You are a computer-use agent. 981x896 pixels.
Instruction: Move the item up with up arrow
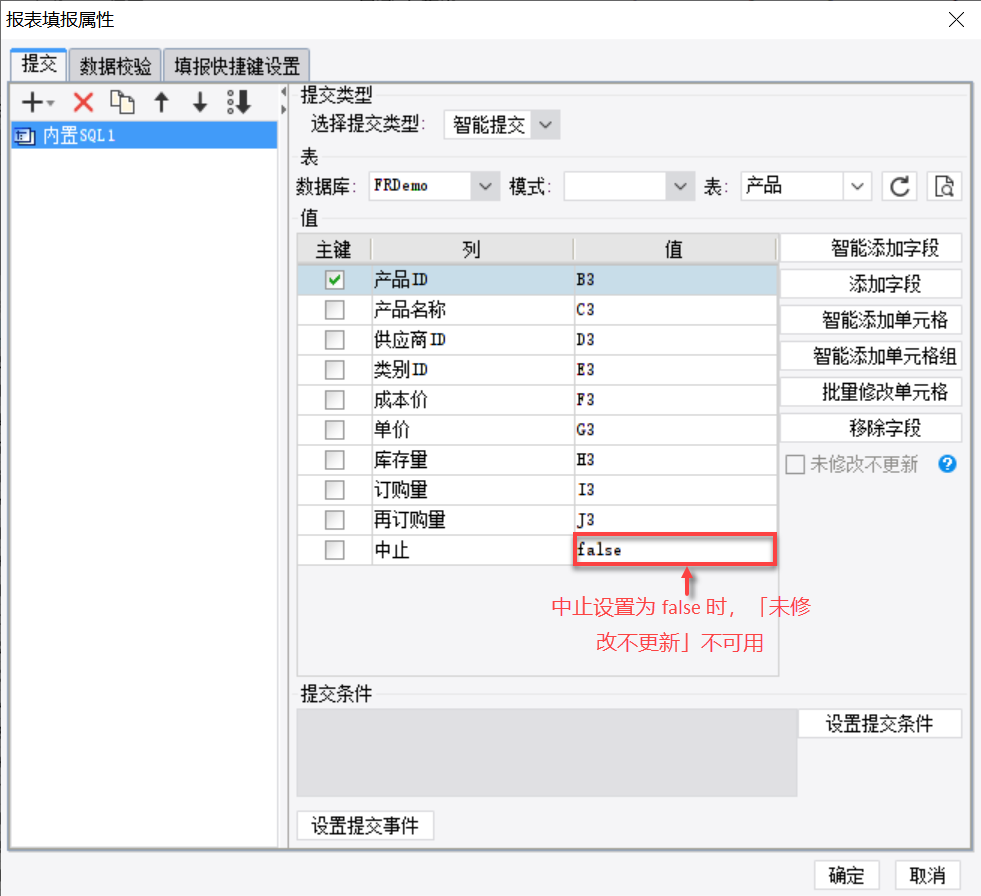click(161, 102)
